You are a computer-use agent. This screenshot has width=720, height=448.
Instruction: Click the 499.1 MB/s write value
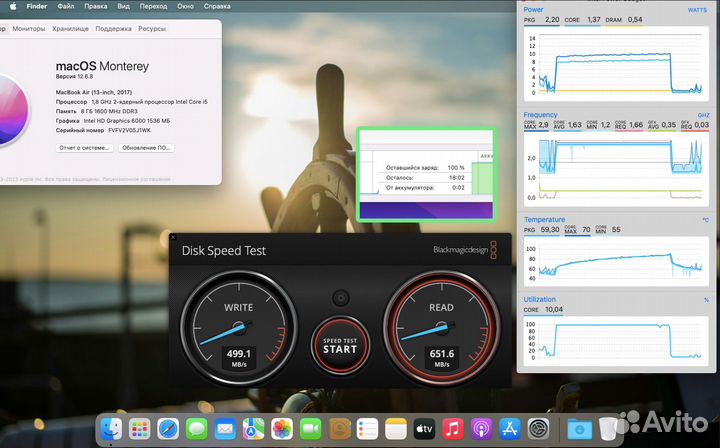239,358
